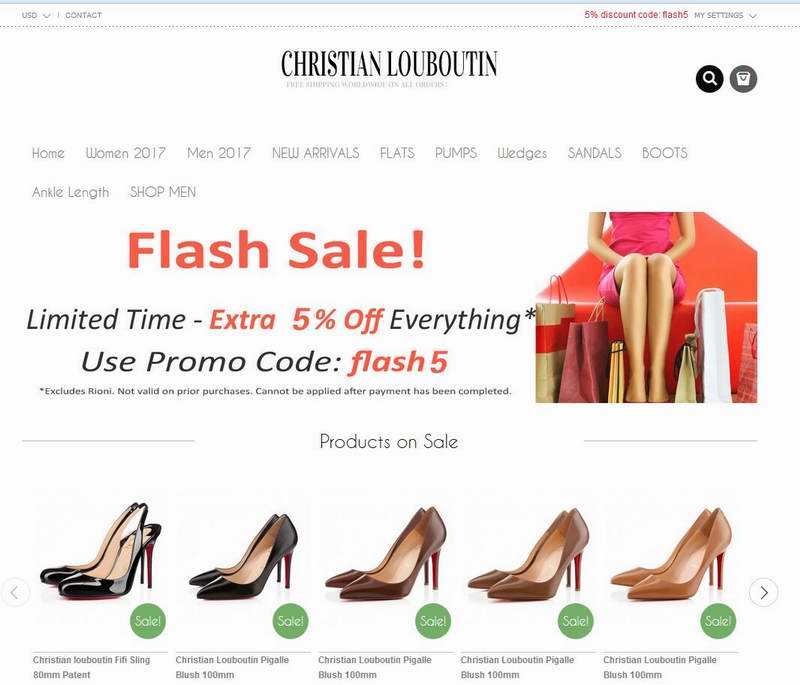The height and width of the screenshot is (685, 800).
Task: Open the shopping cart icon
Action: [x=743, y=79]
